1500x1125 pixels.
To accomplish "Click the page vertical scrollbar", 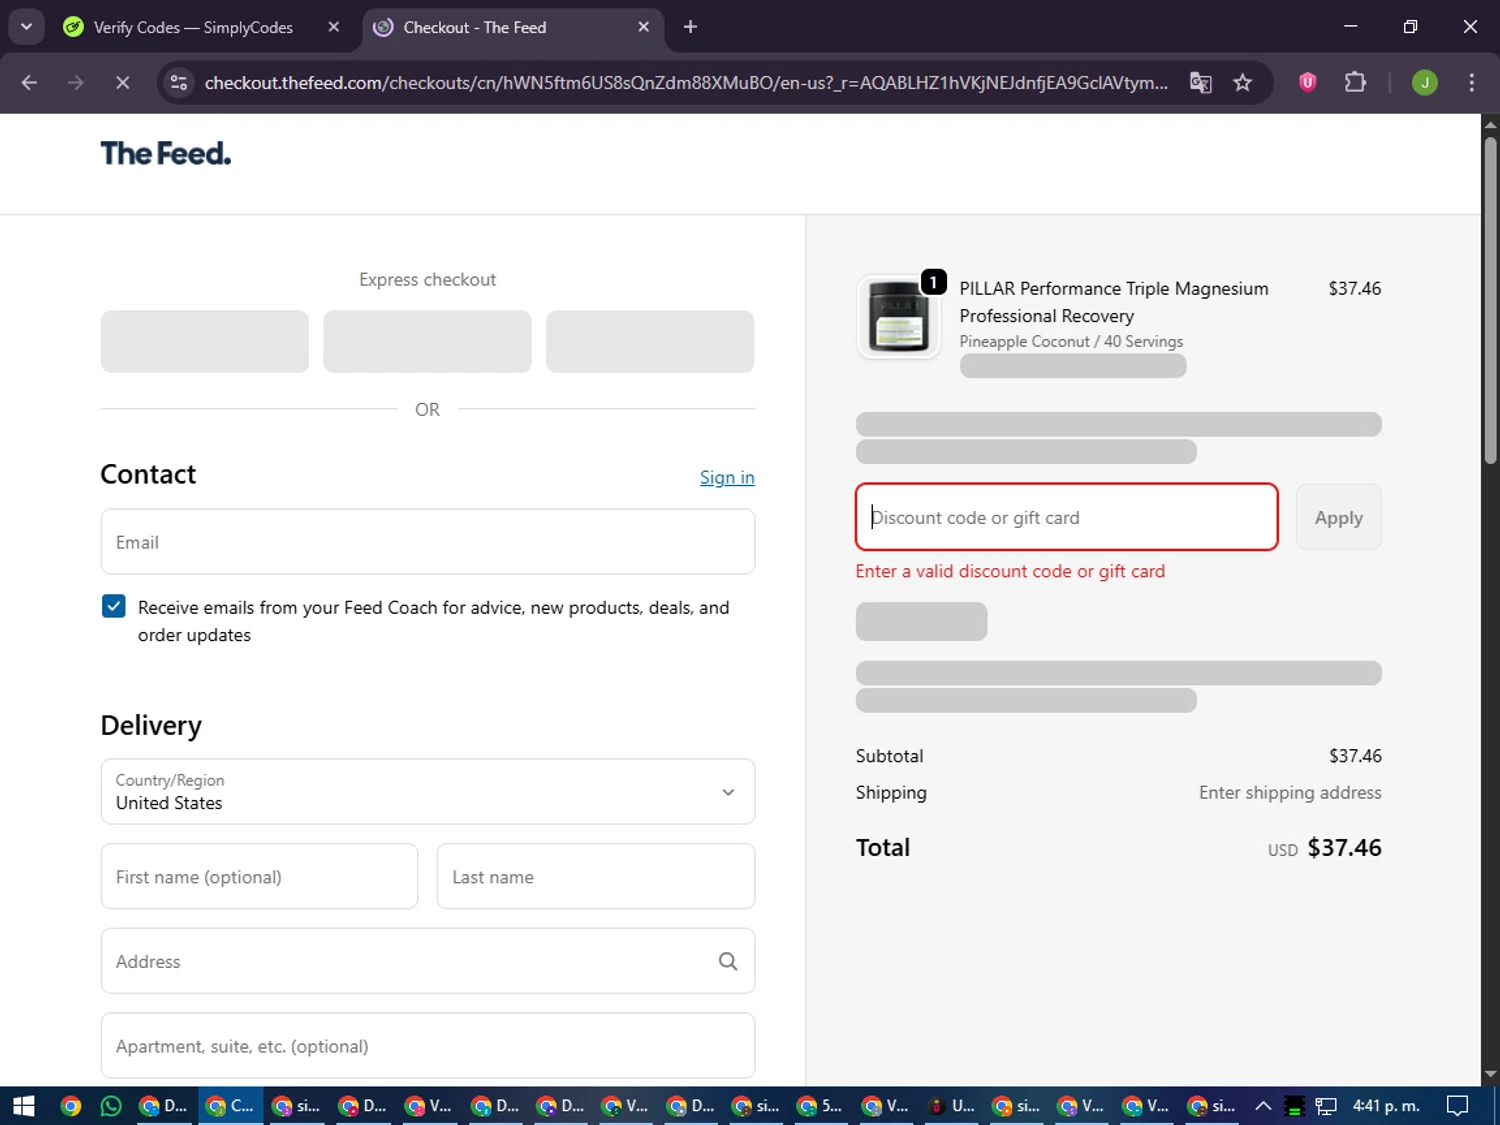I will [1490, 300].
